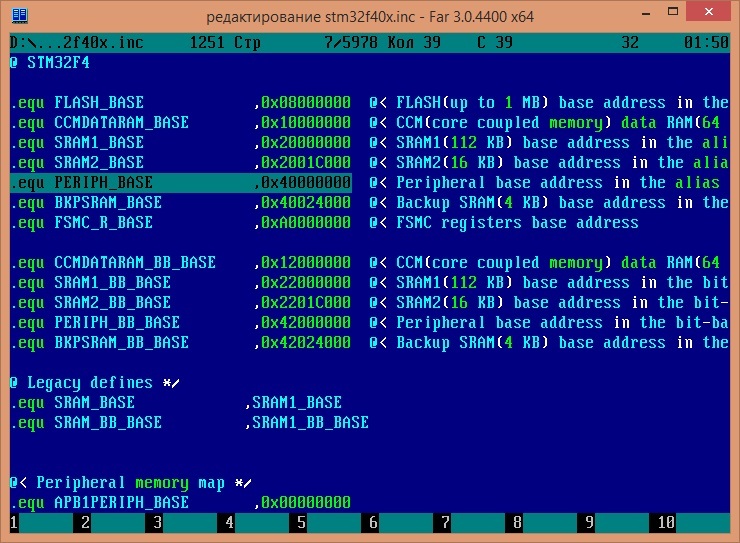Click the SRAM1_BASE symbol name
Image resolution: width=740 pixels, height=543 pixels.
point(99,142)
